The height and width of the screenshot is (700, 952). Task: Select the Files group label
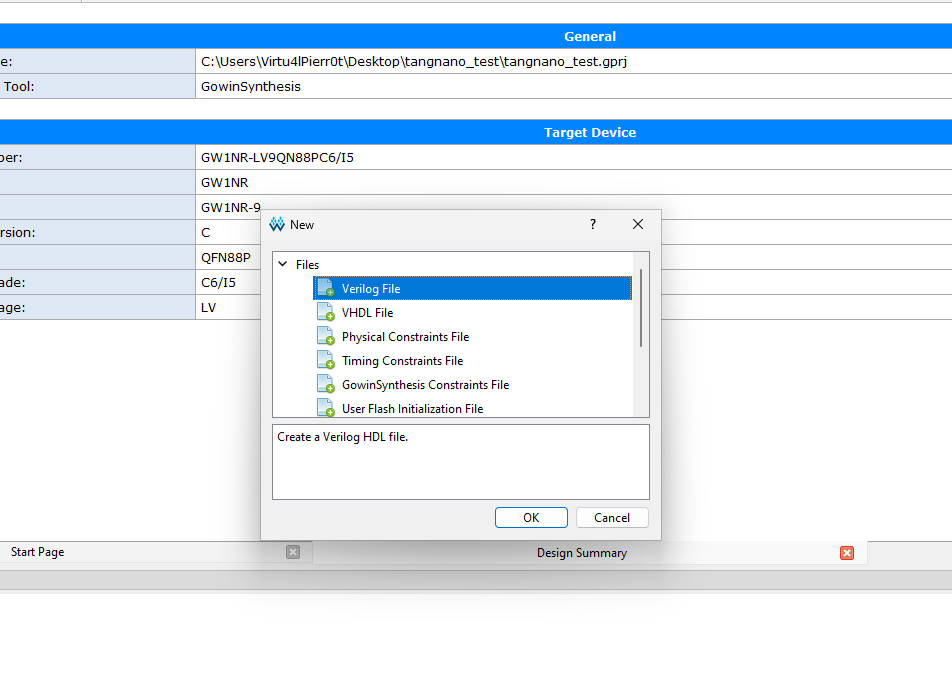[x=307, y=265]
